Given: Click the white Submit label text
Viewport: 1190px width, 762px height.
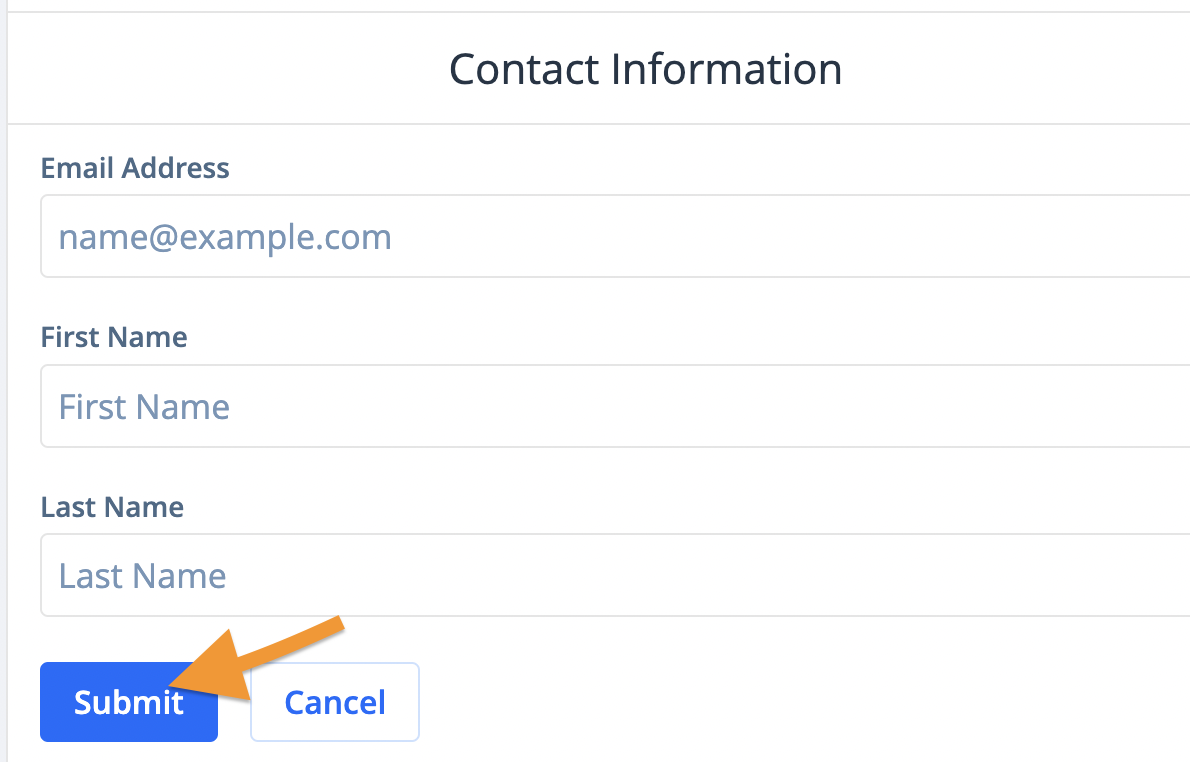Looking at the screenshot, I should tap(128, 702).
